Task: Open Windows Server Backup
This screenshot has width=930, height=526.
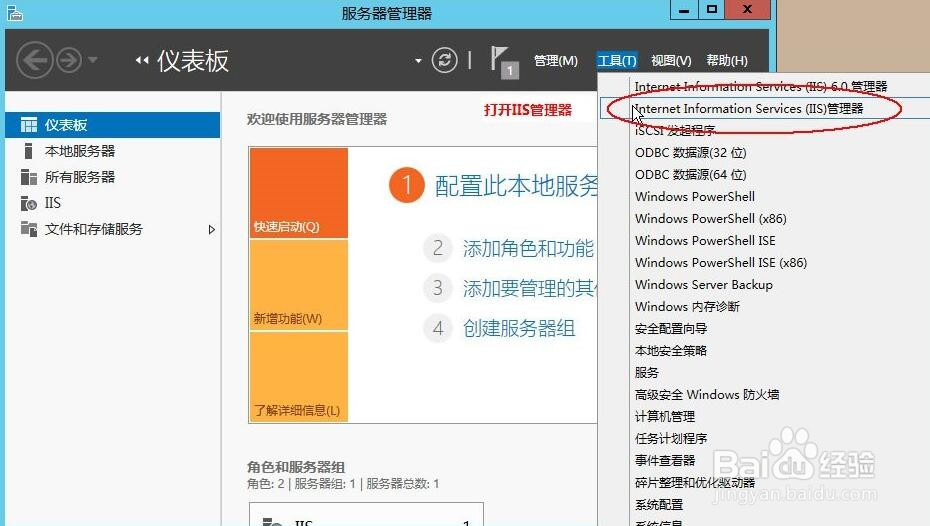Action: coord(703,285)
